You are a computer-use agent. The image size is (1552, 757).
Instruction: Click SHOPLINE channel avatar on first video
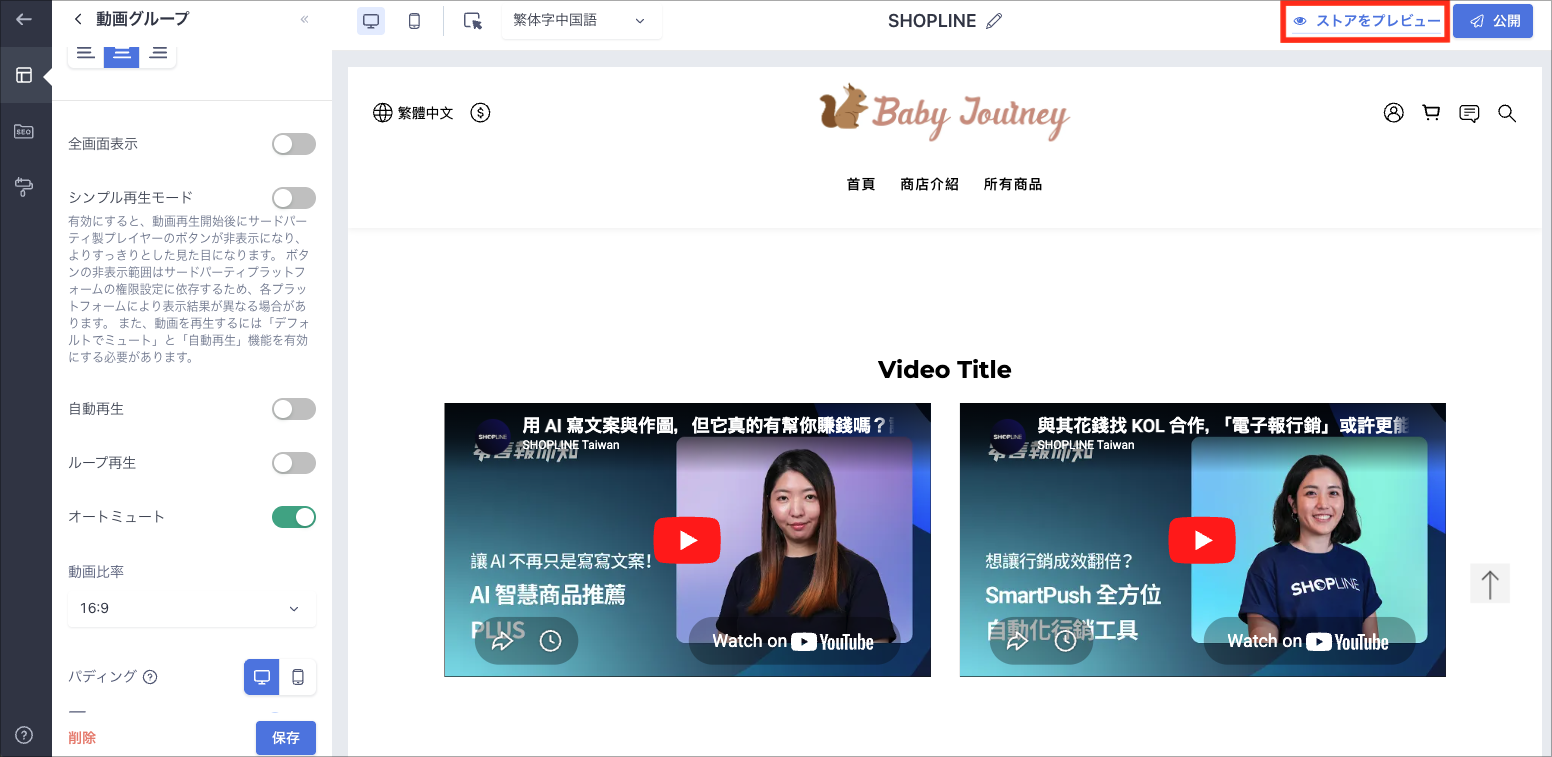(494, 436)
